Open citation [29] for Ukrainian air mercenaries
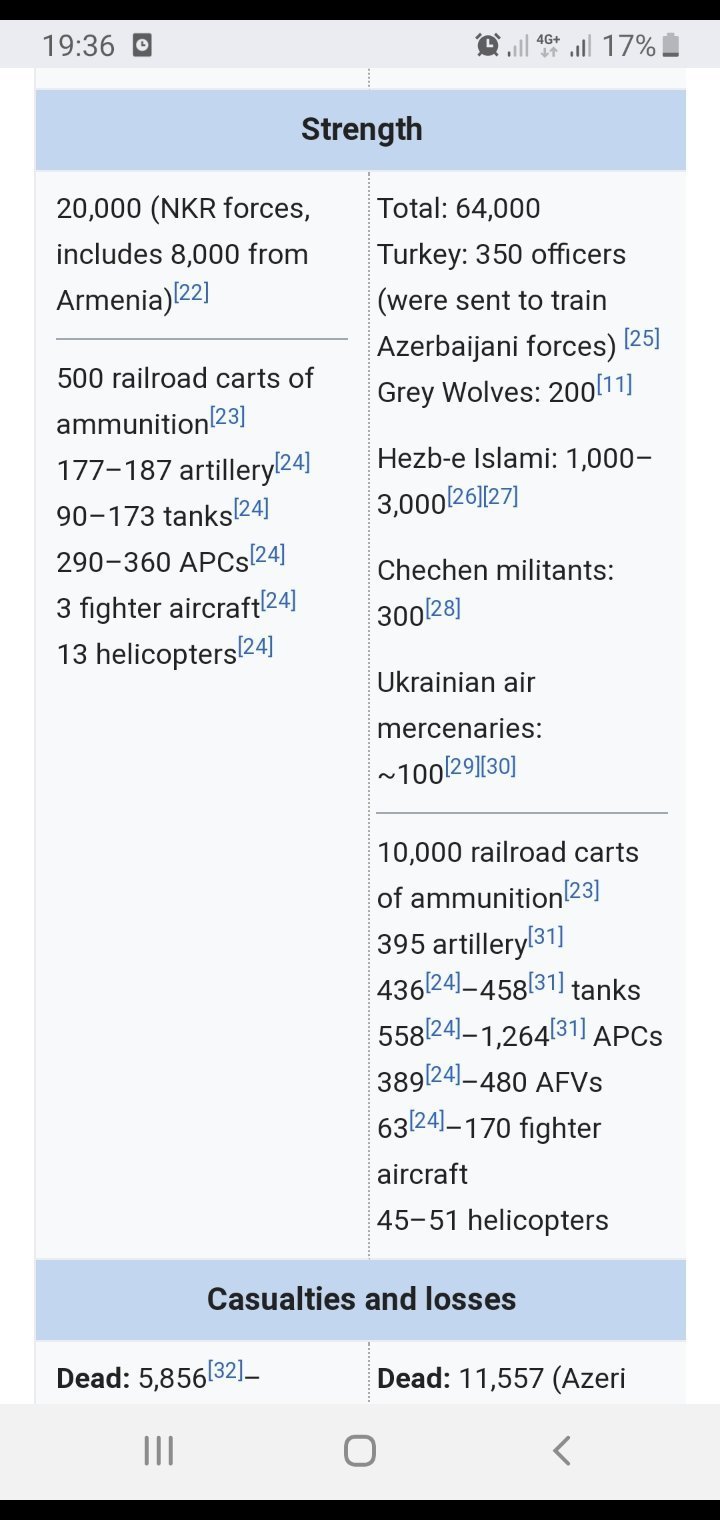This screenshot has height=1520, width=720. [x=462, y=766]
